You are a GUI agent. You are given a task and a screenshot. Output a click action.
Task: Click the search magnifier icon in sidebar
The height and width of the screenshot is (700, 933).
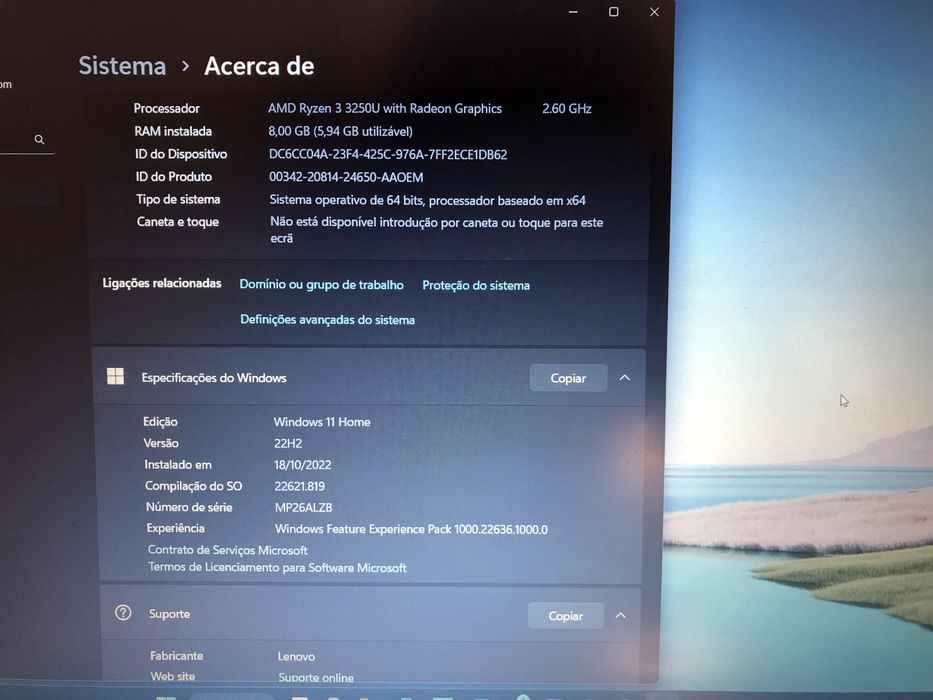(39, 139)
